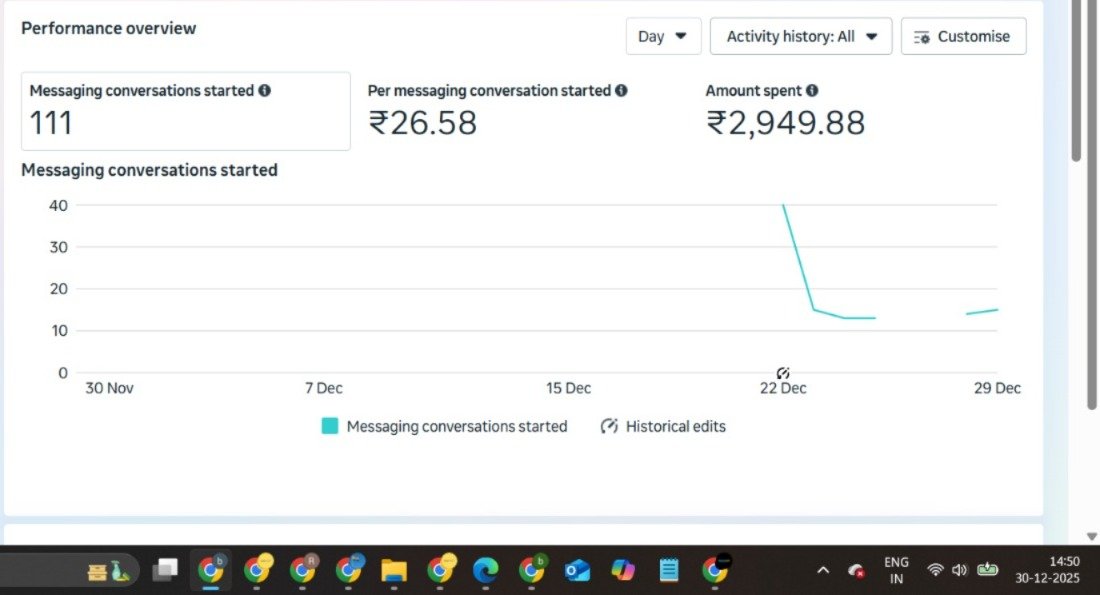The width and height of the screenshot is (1100, 595).
Task: Toggle Messaging conversations started legend swatch
Action: tap(330, 426)
